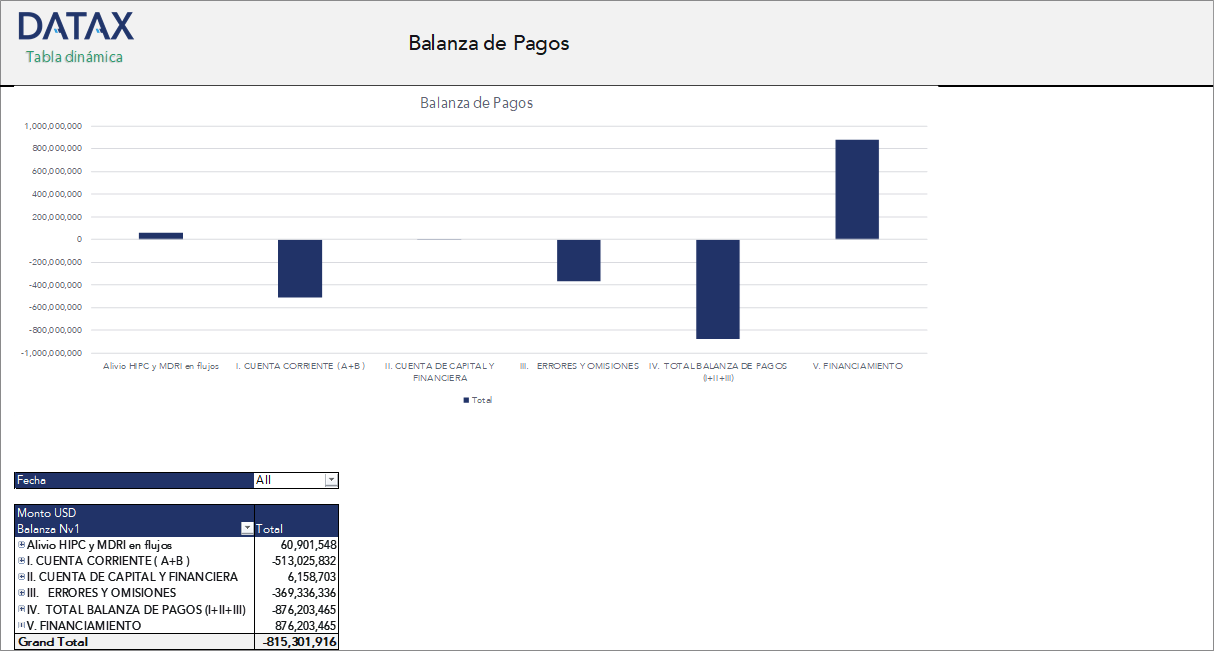Click the plus icon beside V. FINANCIAMIENTO

[x=21, y=625]
